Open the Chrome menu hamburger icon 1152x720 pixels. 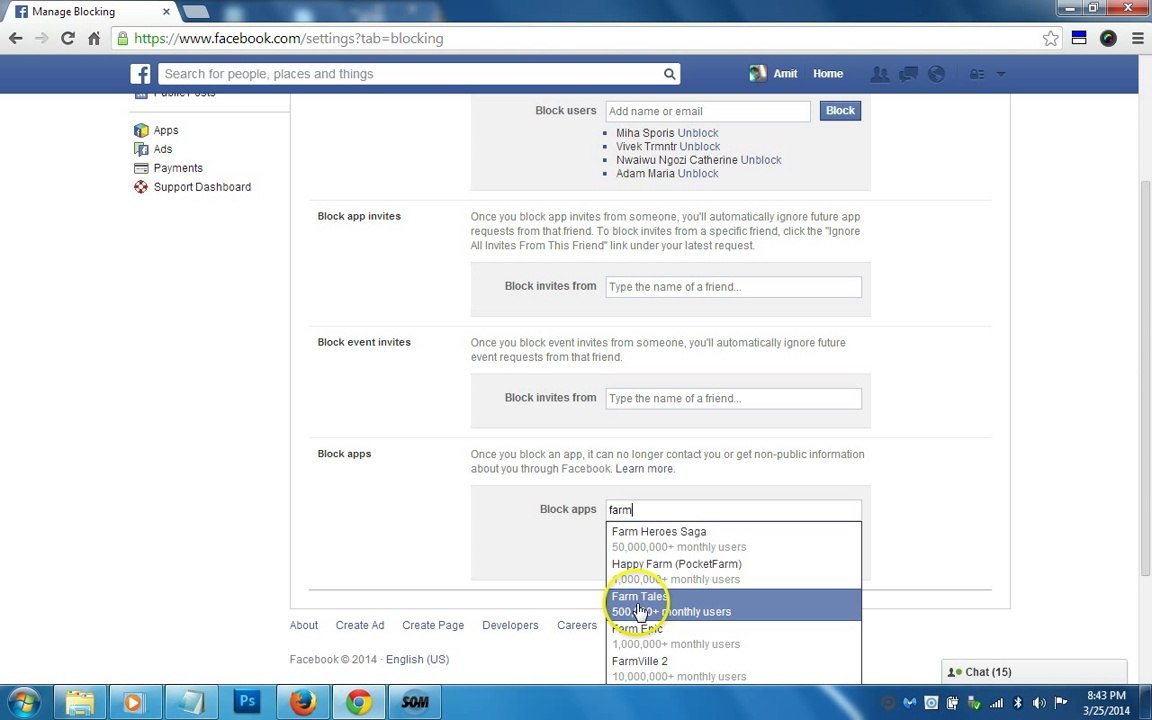[1137, 38]
